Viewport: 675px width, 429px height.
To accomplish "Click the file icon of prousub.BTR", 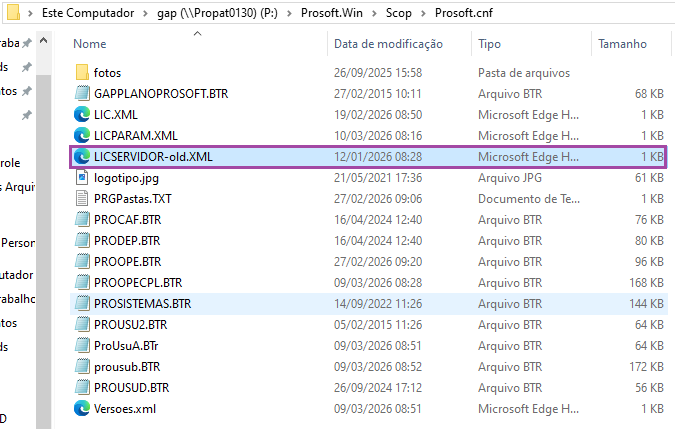I will [x=82, y=367].
